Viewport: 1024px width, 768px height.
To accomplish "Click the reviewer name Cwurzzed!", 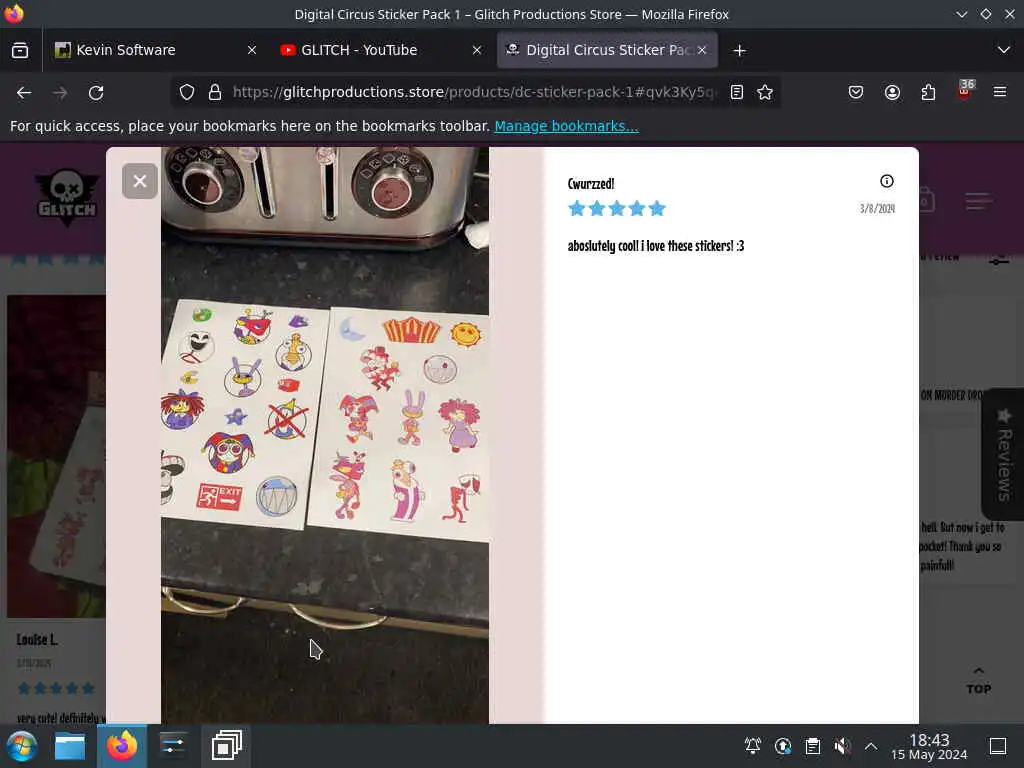I will [x=590, y=184].
